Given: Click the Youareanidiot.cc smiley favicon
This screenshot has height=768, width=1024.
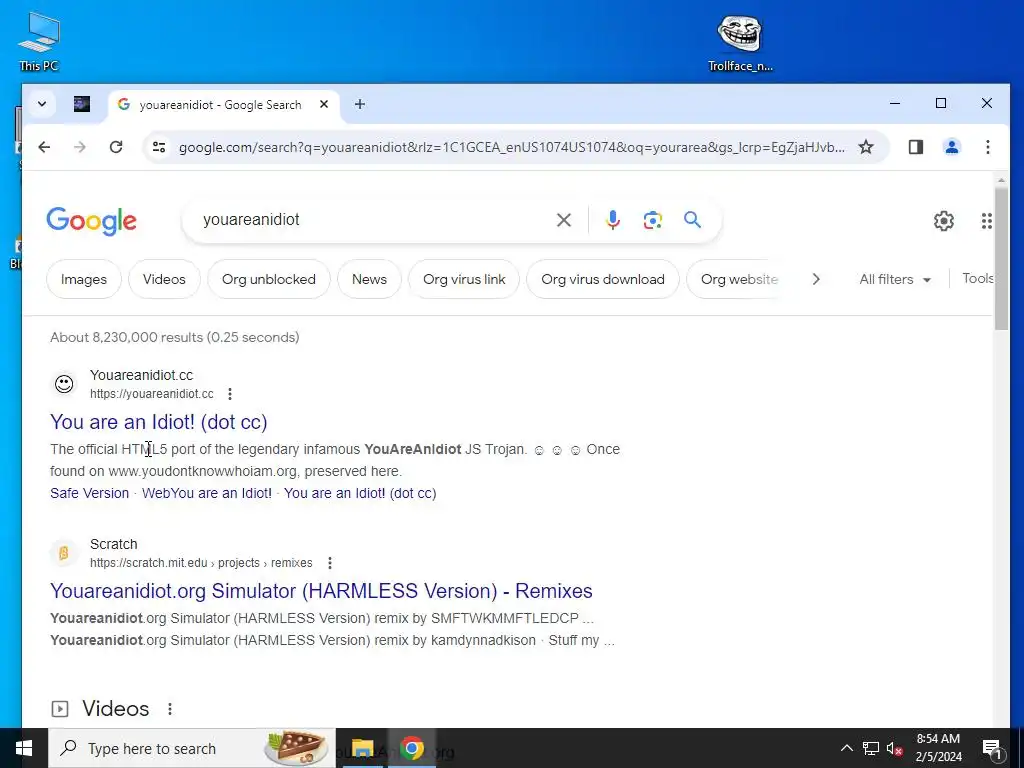Looking at the screenshot, I should click(64, 384).
